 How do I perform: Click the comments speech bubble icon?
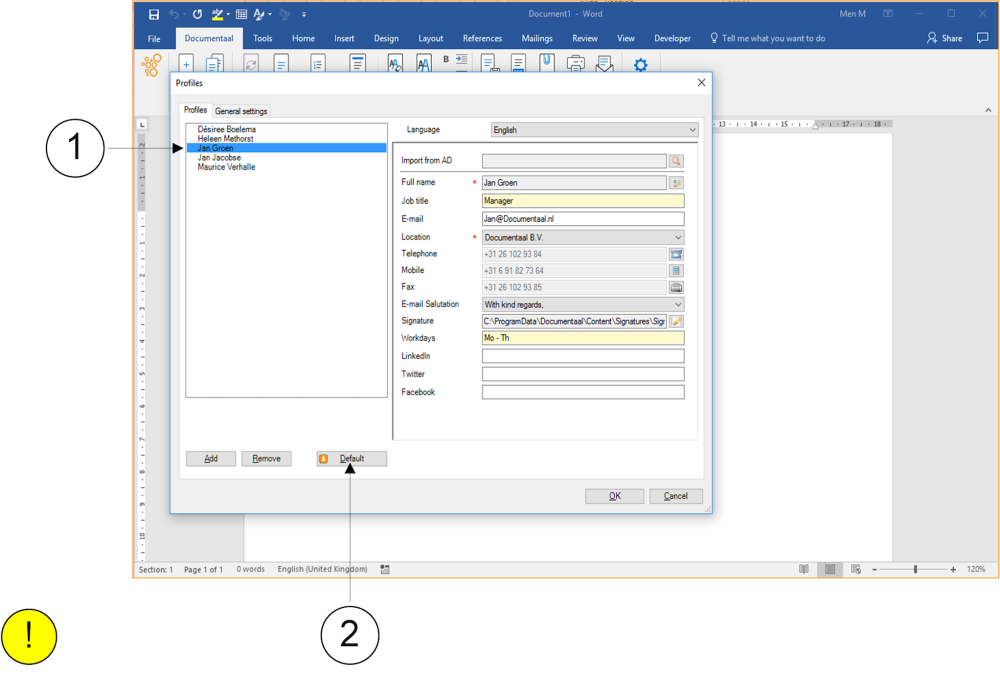[982, 38]
